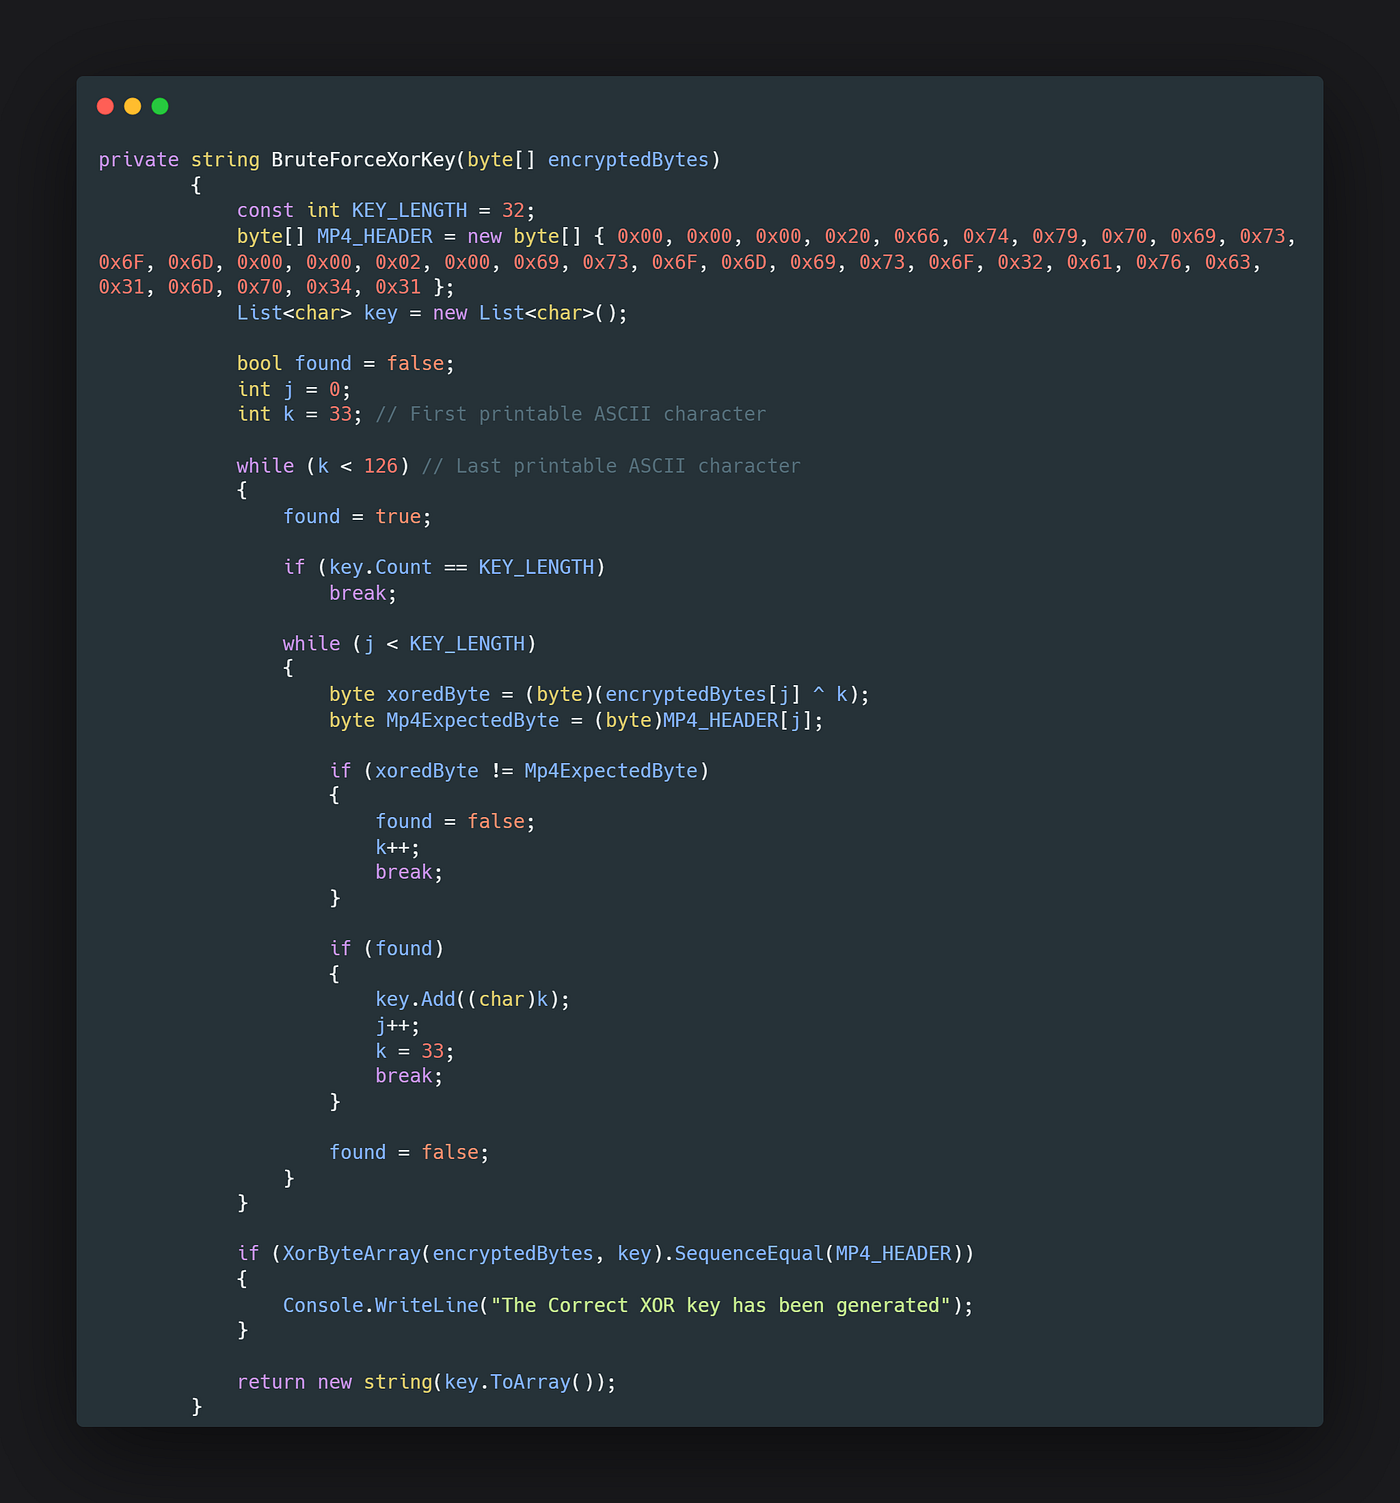Image resolution: width=1400 pixels, height=1503 pixels.
Task: Click the 'byte Mp4ExpectedByte' declaration
Action: point(577,721)
